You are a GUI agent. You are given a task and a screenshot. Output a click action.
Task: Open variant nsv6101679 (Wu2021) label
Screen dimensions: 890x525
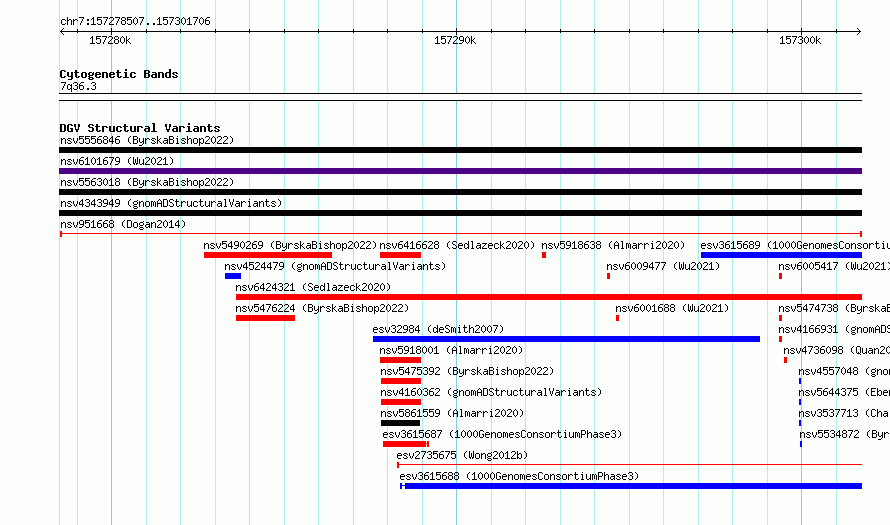coord(117,161)
